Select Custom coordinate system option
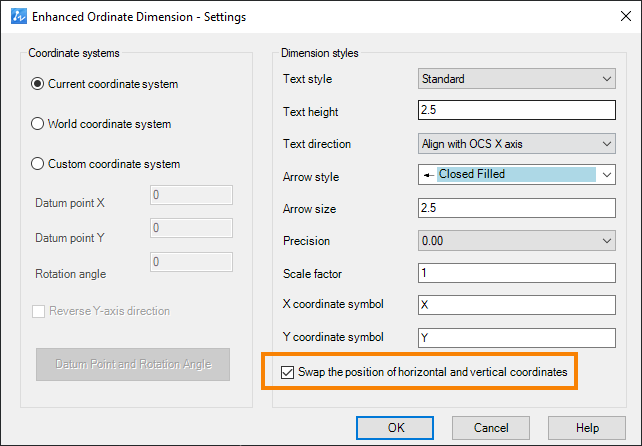This screenshot has height=446, width=642. tap(37, 164)
